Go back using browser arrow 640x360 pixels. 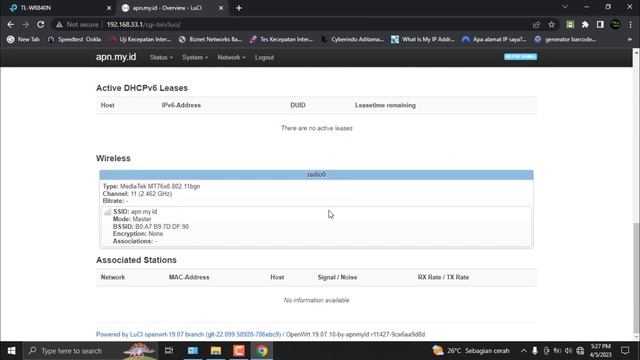click(x=11, y=24)
